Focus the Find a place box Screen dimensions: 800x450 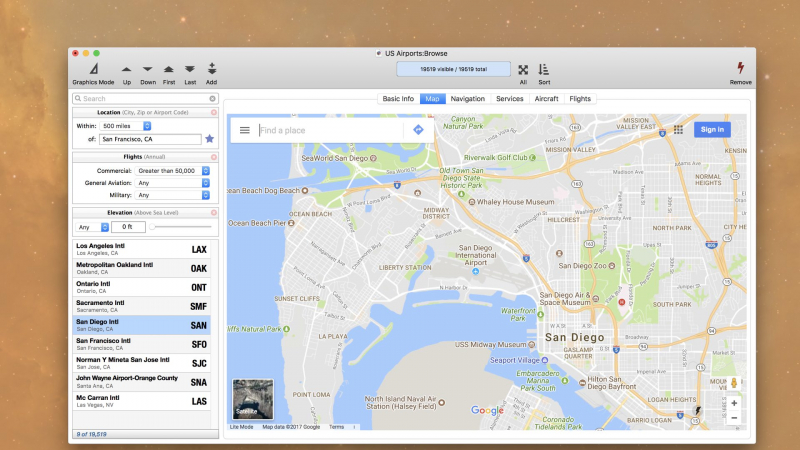pos(331,130)
